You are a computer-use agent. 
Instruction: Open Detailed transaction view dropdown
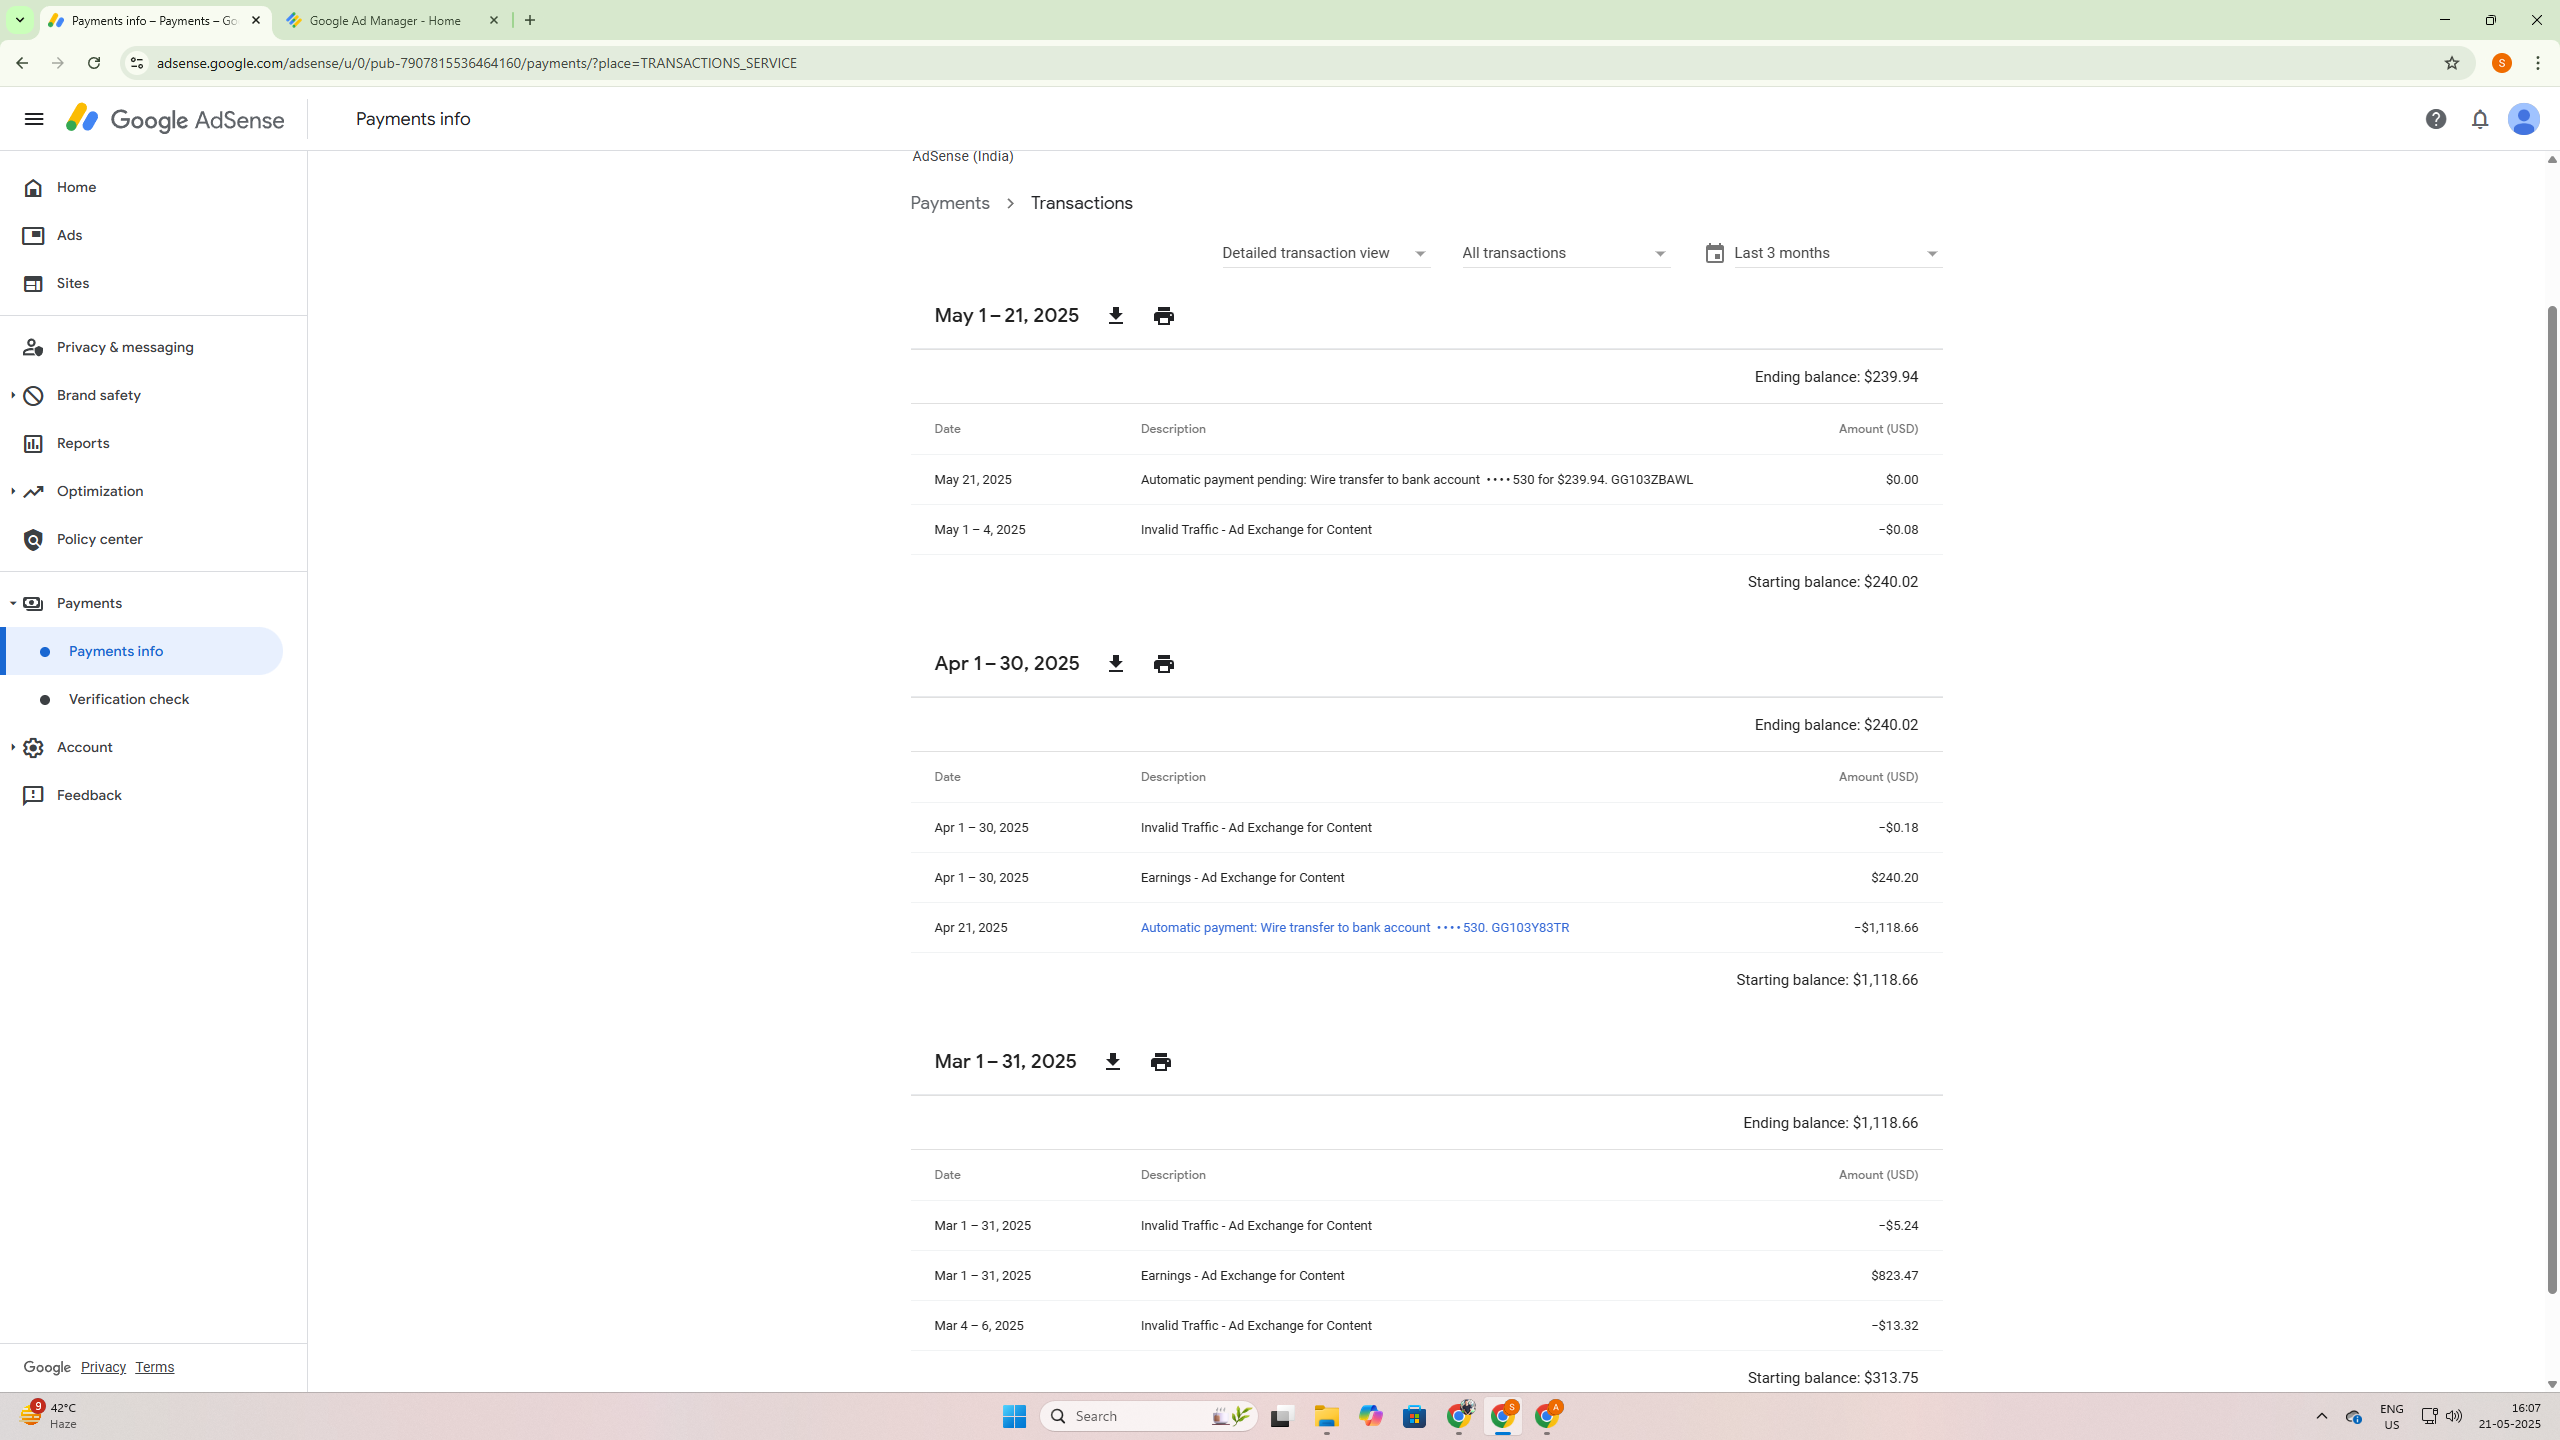click(1325, 254)
